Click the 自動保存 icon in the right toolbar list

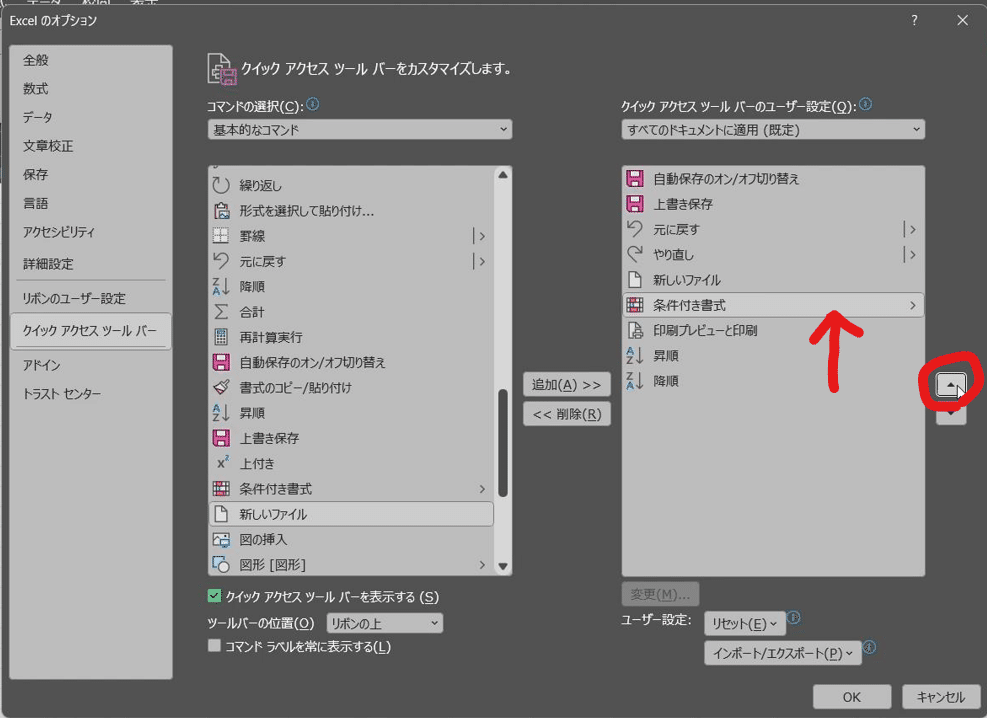click(634, 179)
